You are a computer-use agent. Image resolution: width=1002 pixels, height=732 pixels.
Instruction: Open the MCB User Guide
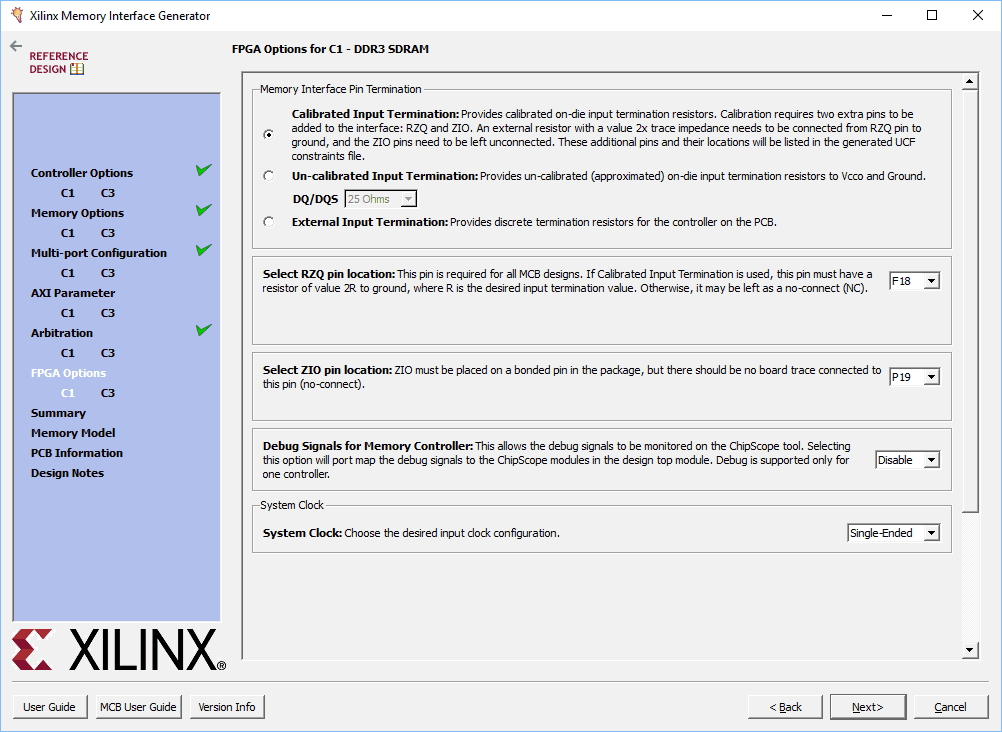click(x=138, y=707)
